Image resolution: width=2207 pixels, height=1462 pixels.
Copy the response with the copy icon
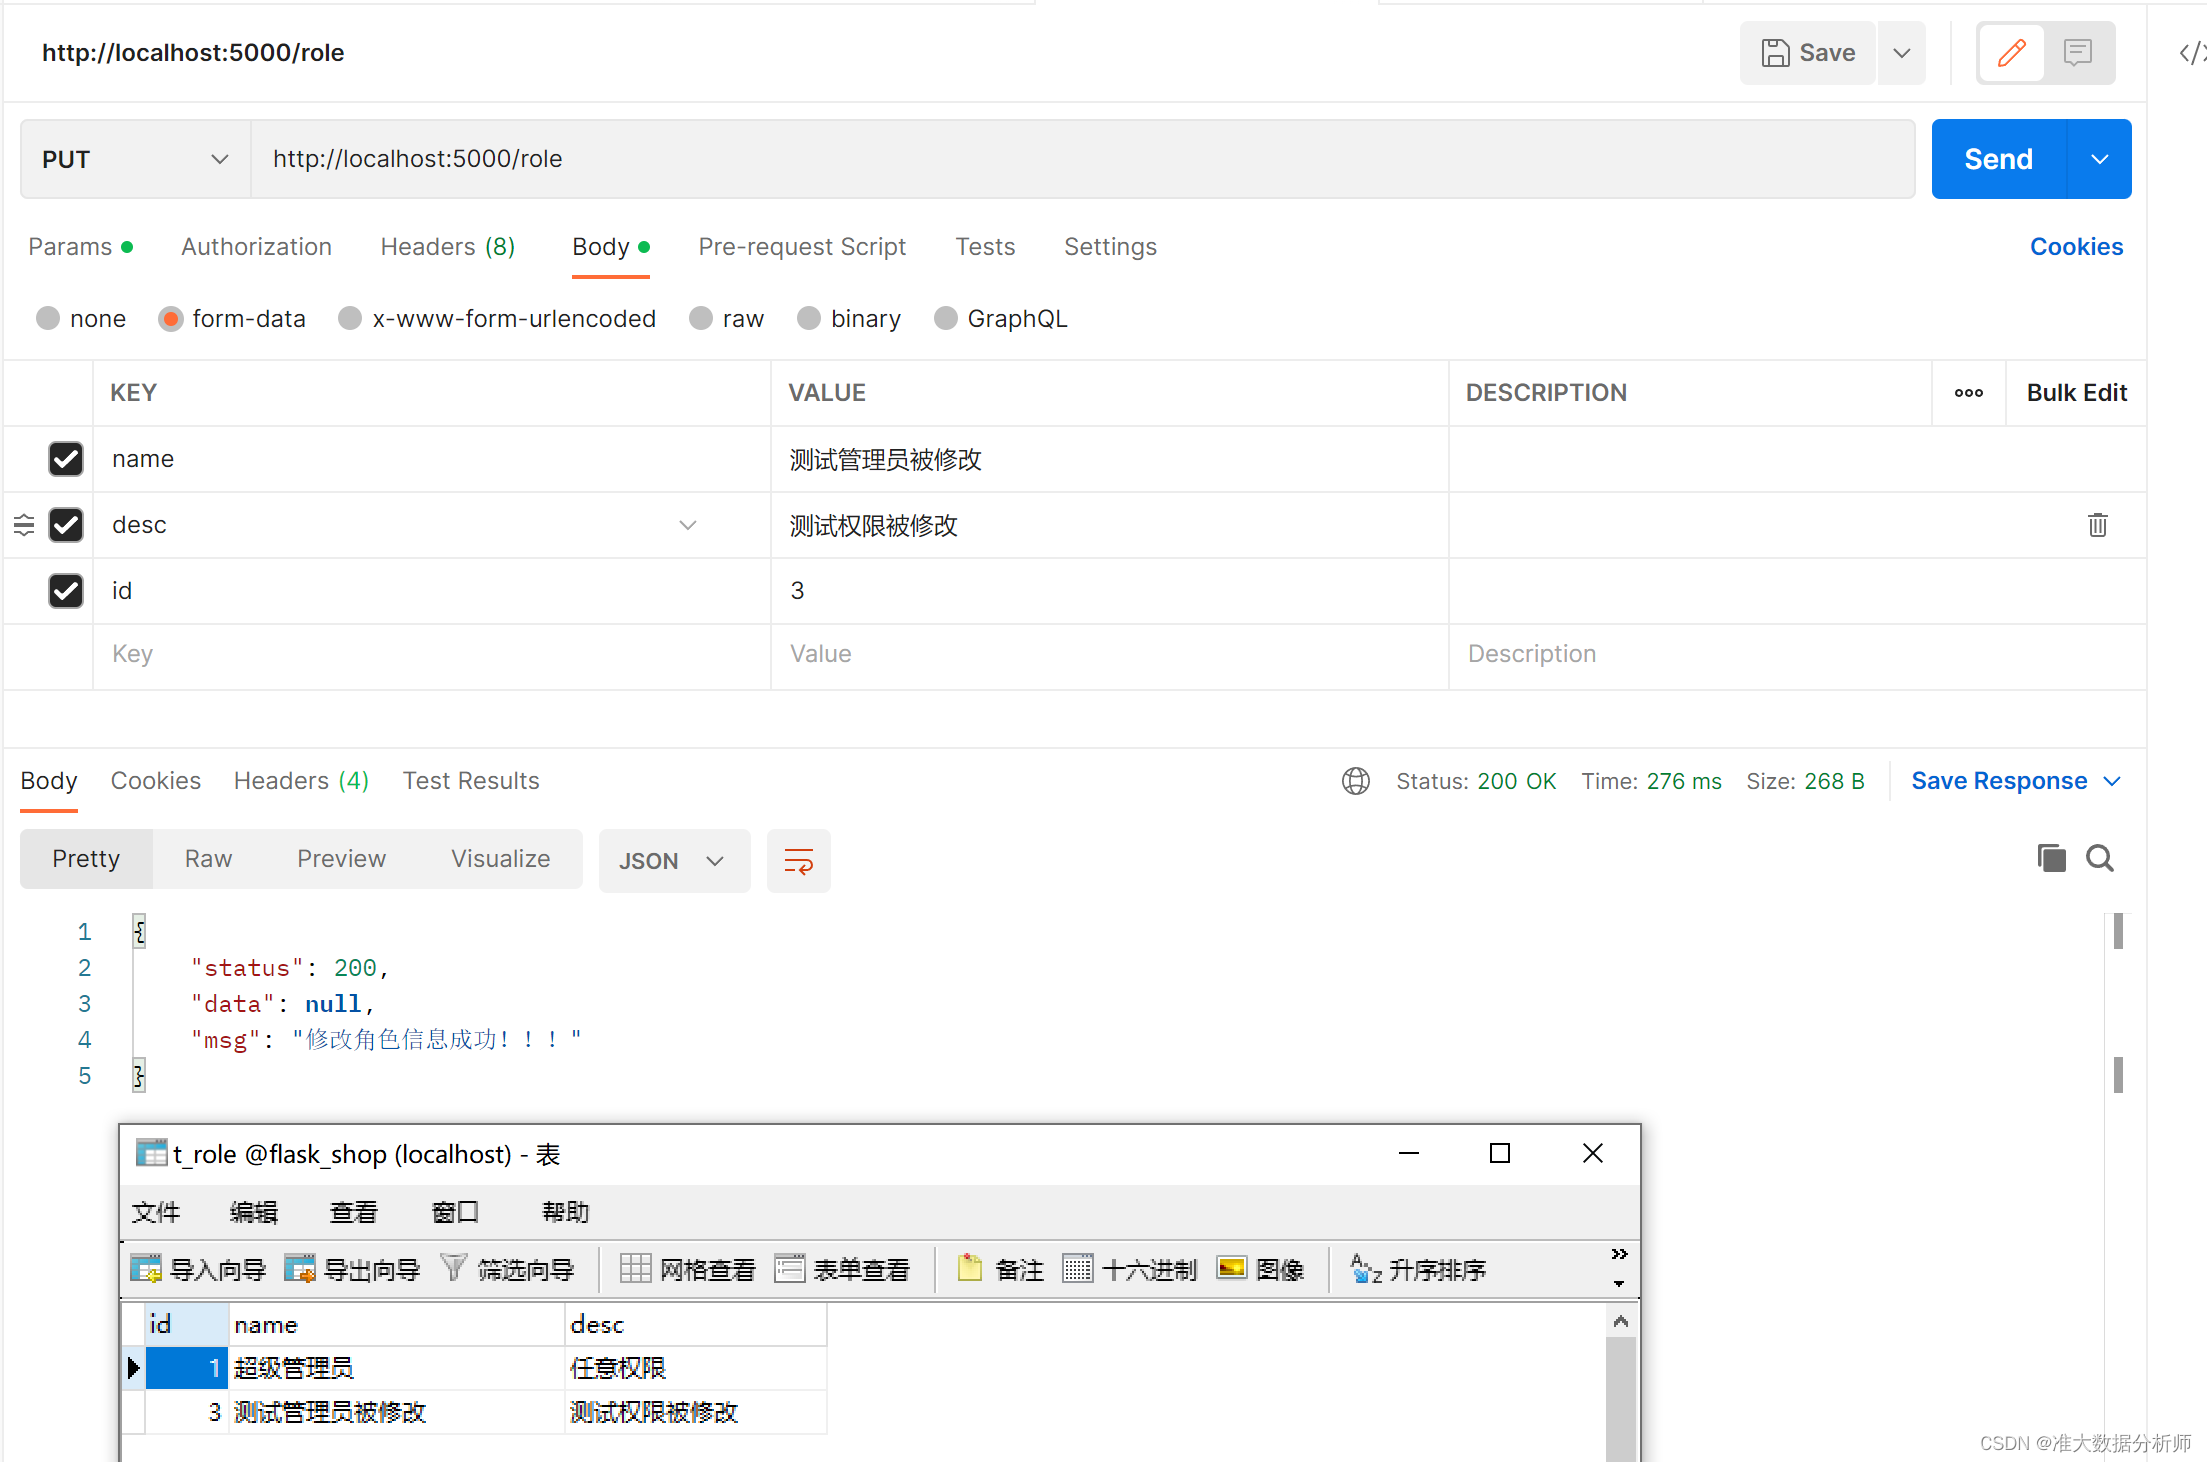(x=2051, y=858)
